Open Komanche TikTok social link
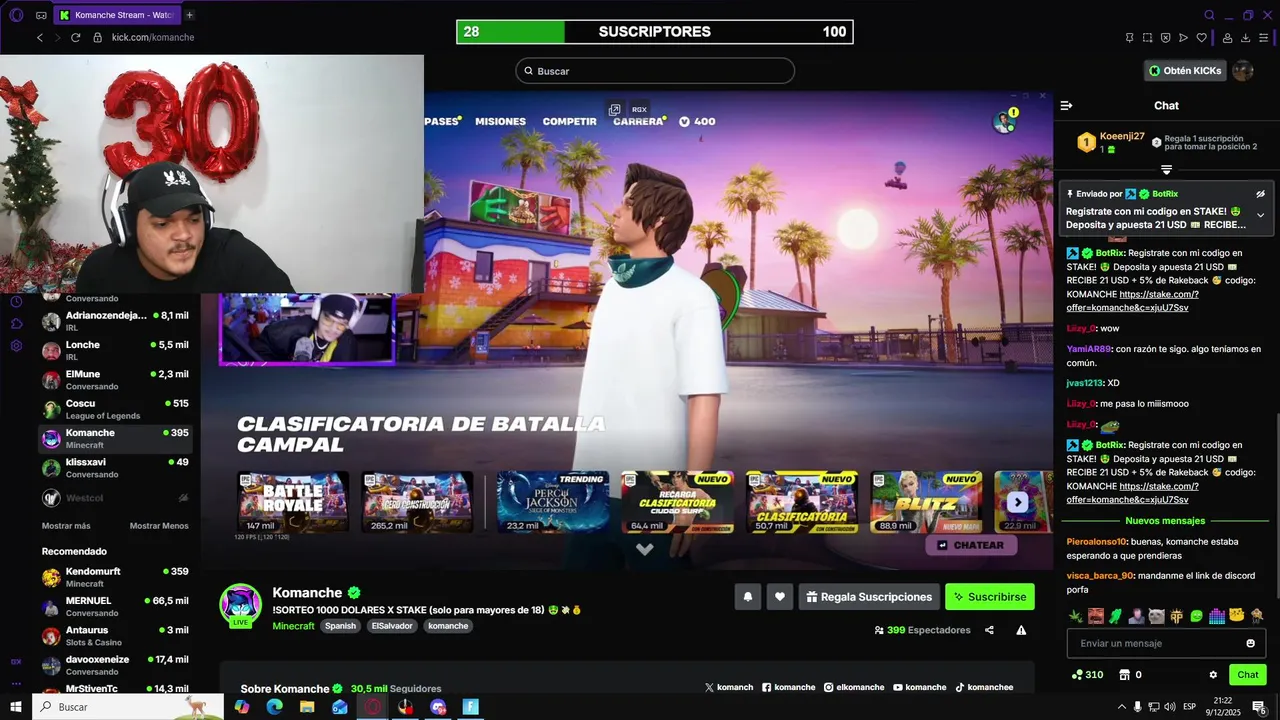This screenshot has width=1280, height=720. [984, 687]
